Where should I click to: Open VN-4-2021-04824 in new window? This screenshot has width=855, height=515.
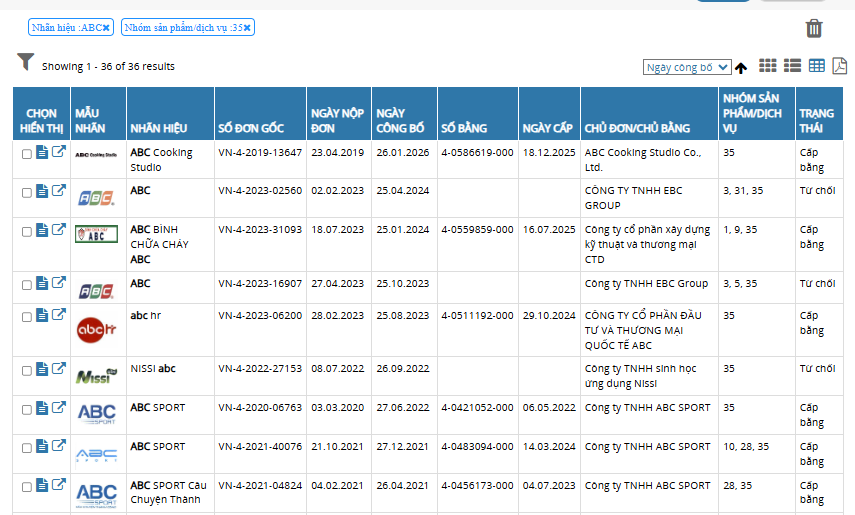click(59, 485)
